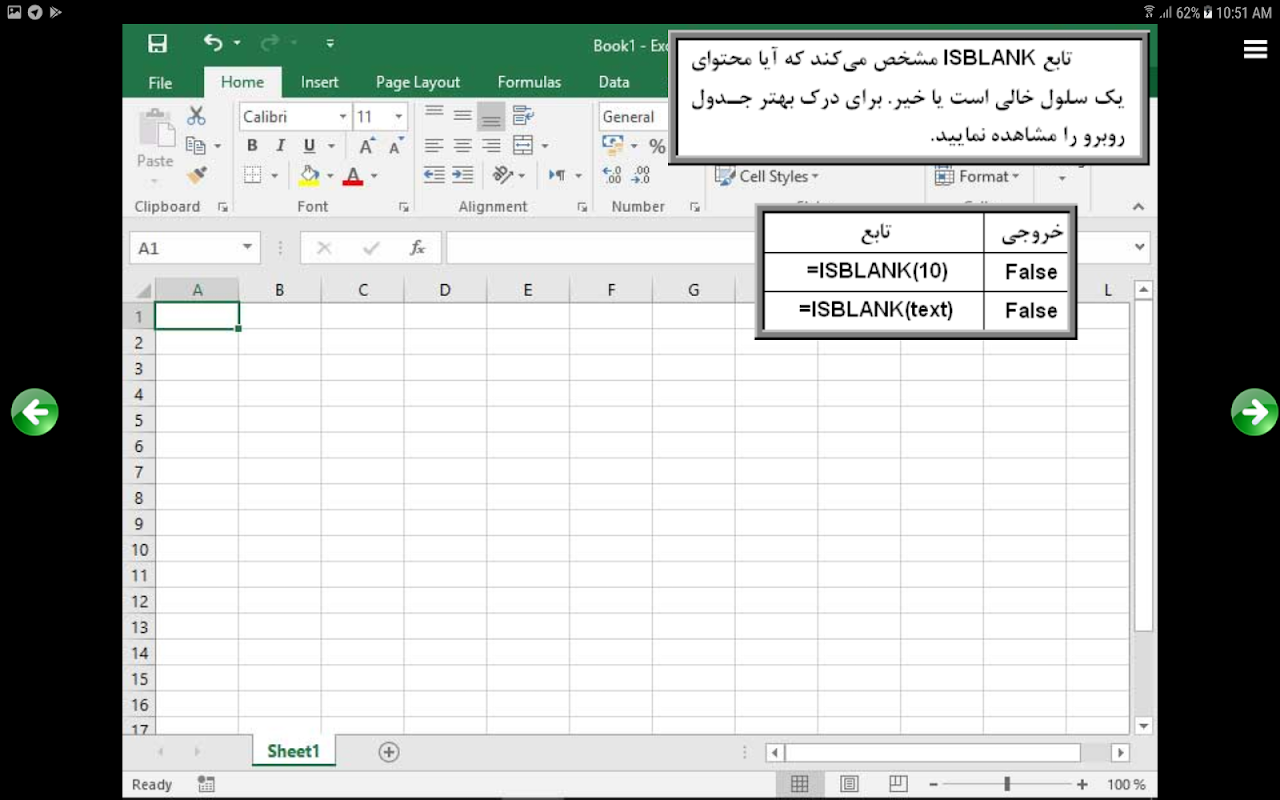Toggle Italic formatting
The width and height of the screenshot is (1280, 800).
pos(281,146)
